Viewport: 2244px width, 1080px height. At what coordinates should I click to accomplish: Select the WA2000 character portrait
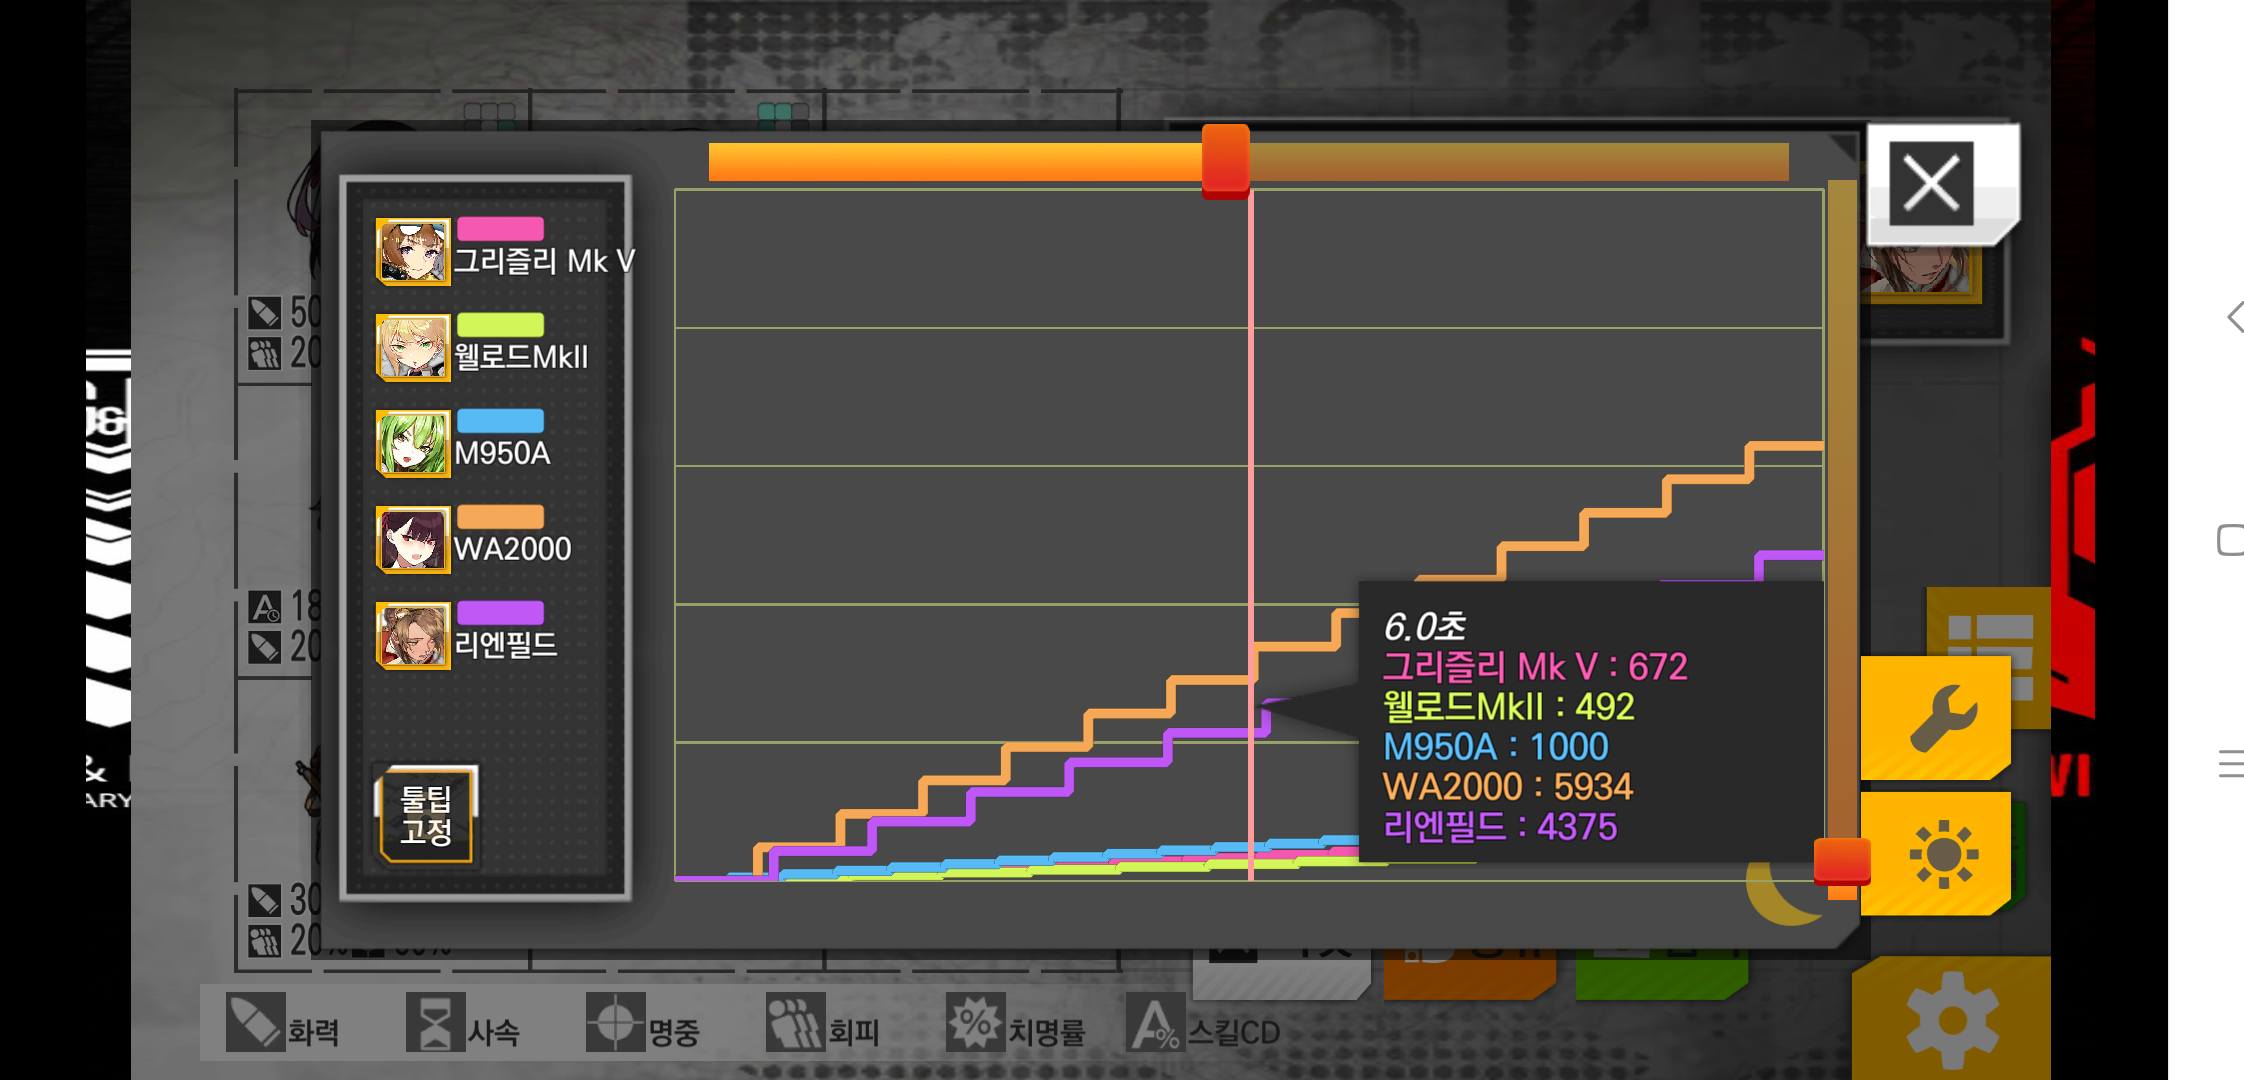pos(412,539)
